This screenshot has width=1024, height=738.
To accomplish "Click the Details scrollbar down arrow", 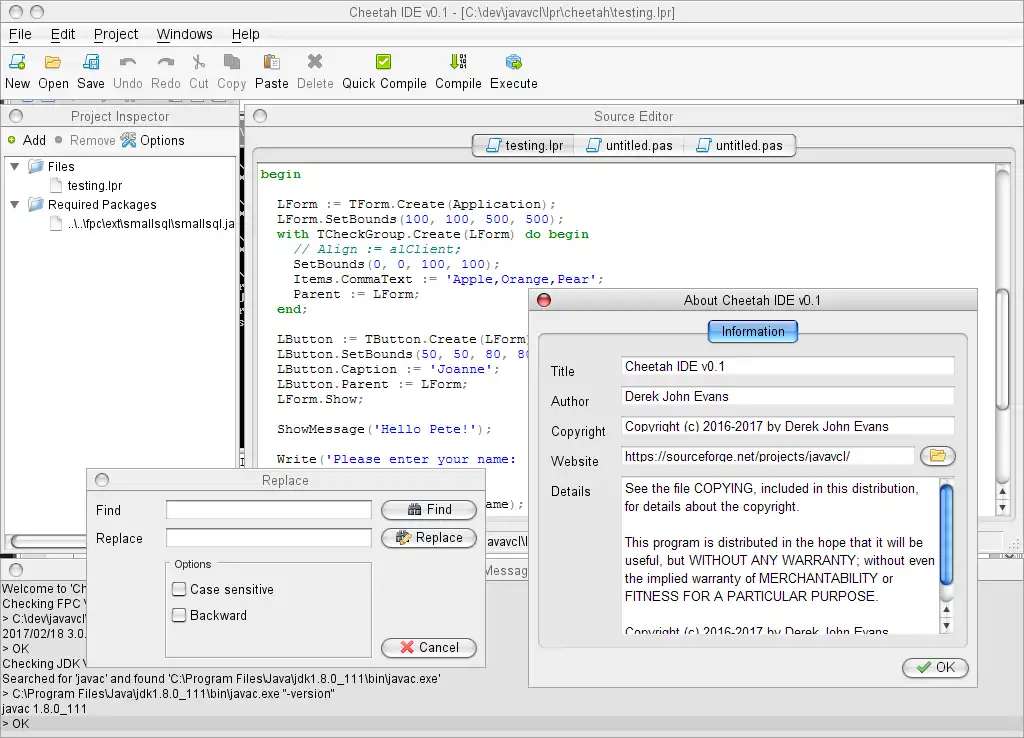I will tap(946, 626).
